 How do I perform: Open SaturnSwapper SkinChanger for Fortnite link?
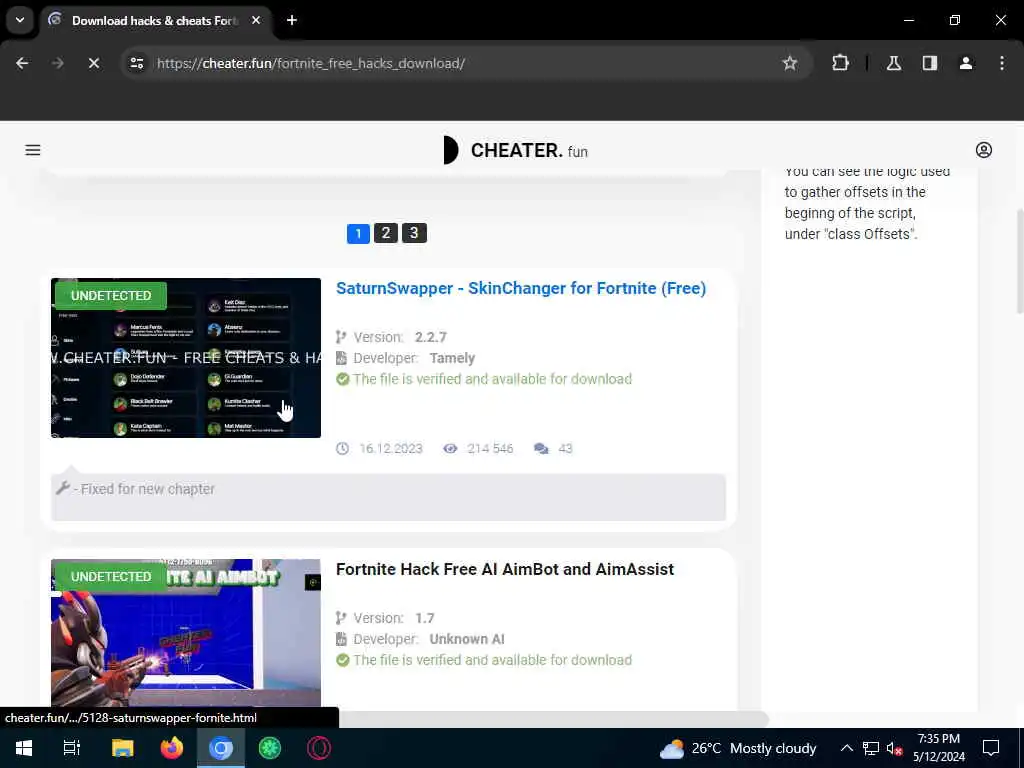tap(520, 289)
